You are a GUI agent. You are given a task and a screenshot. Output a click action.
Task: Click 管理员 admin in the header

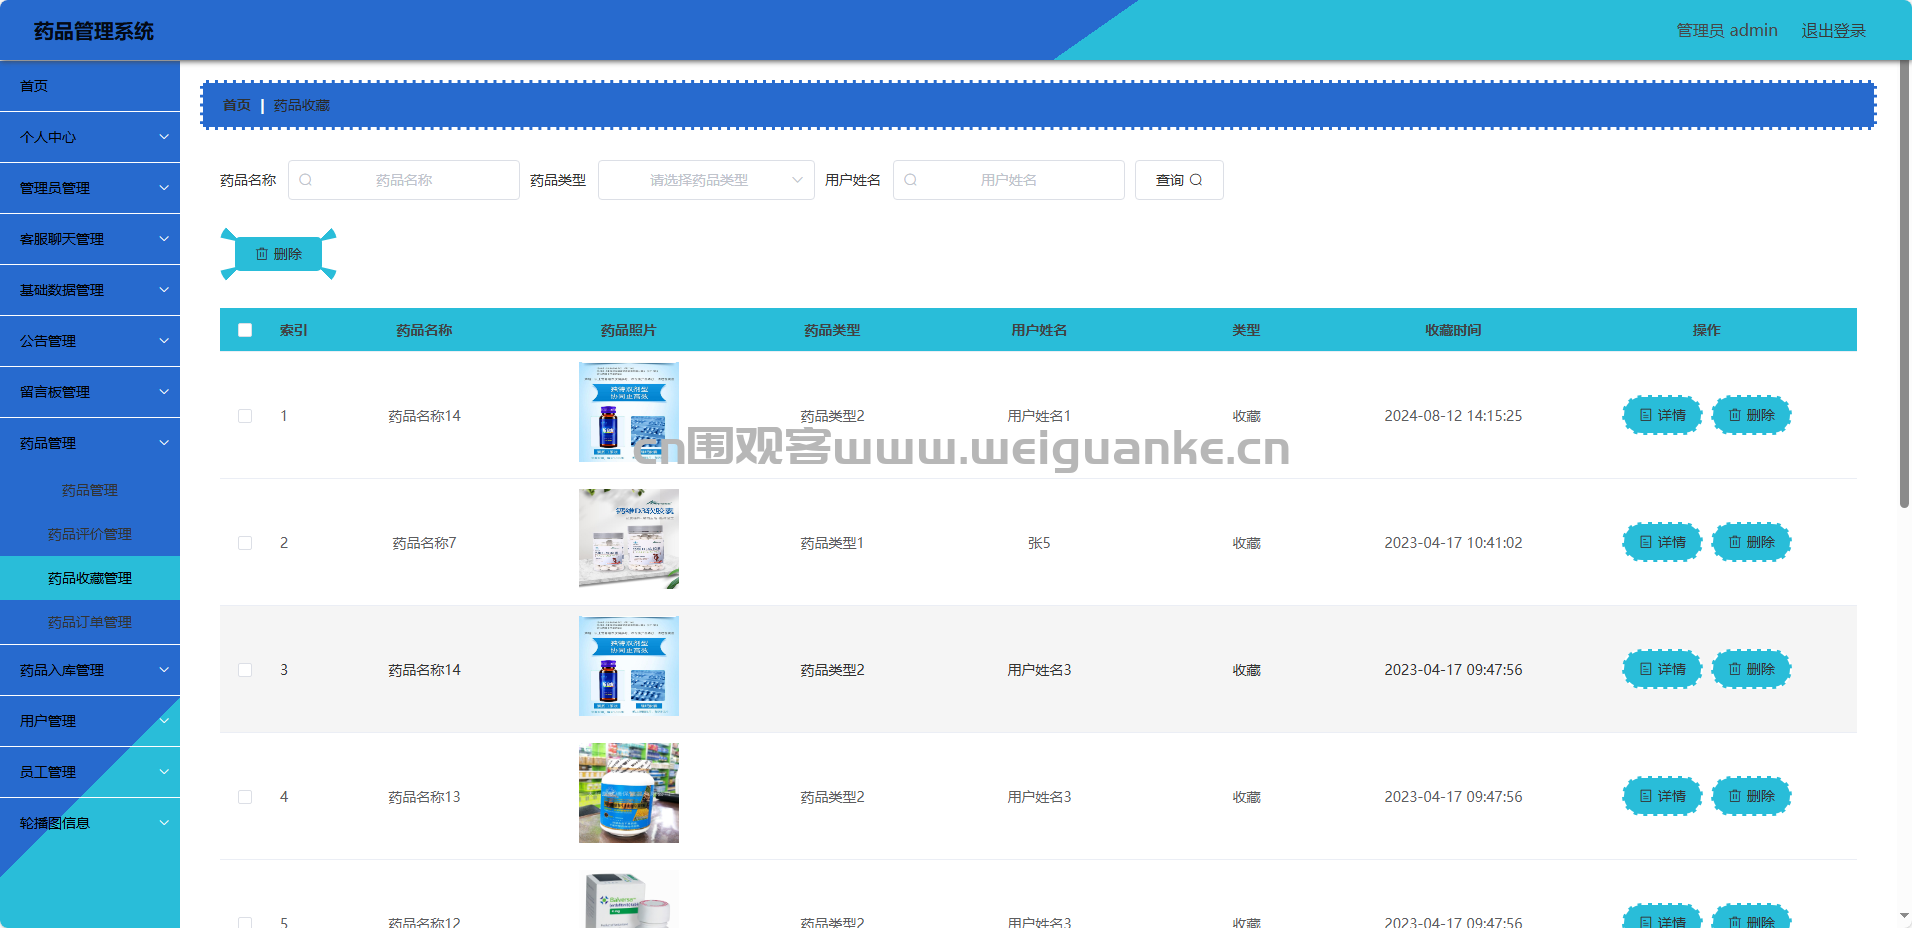click(x=1727, y=31)
